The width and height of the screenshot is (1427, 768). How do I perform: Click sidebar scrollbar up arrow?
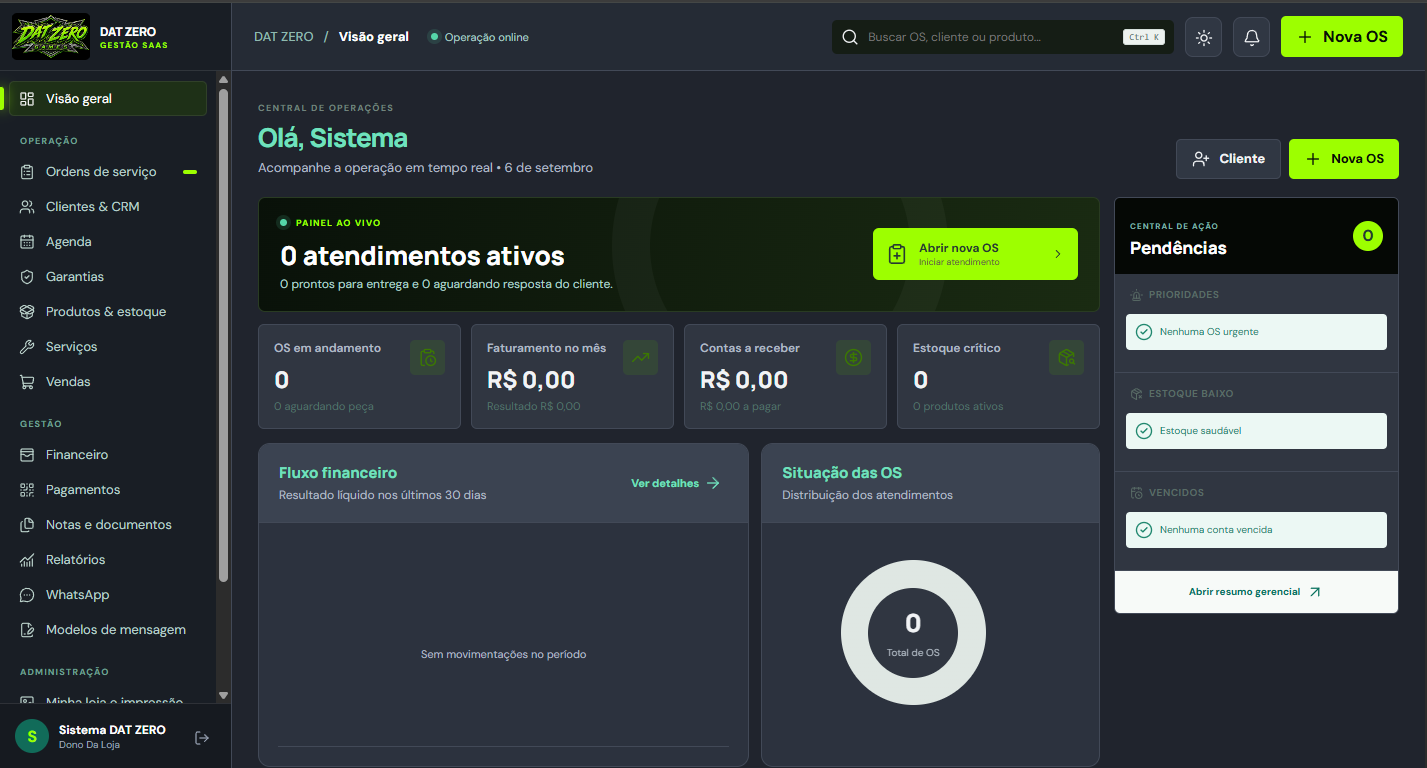(223, 78)
